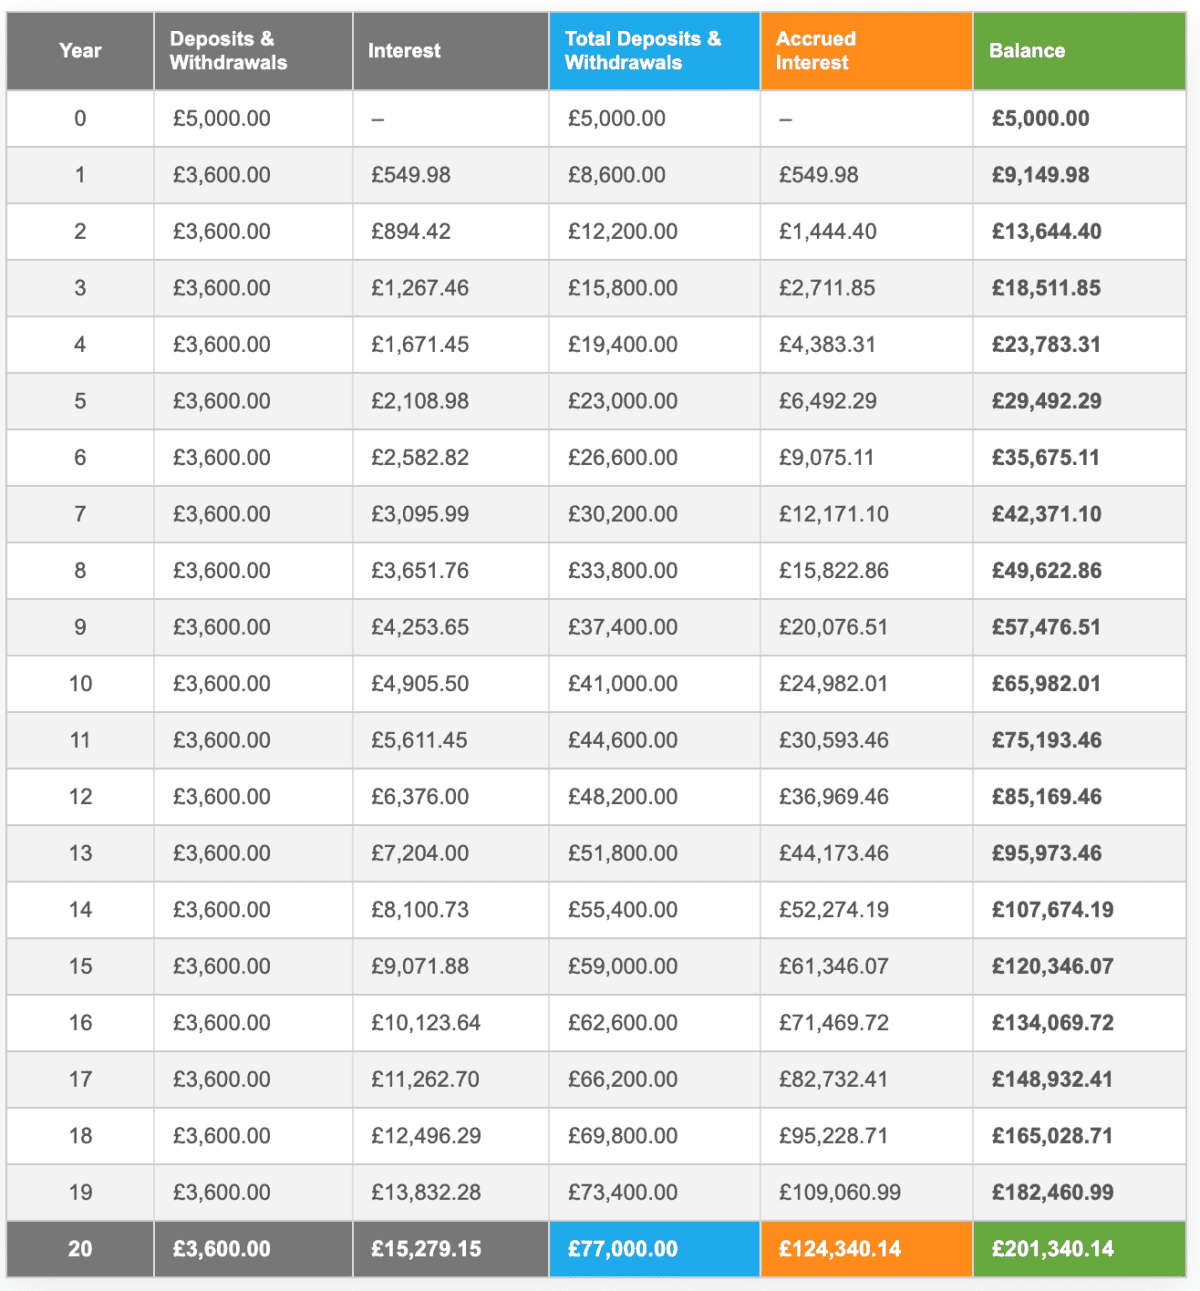Screen dimensions: 1200x1291
Task: Select the £15,279.15 interest cell
Action: [426, 1249]
